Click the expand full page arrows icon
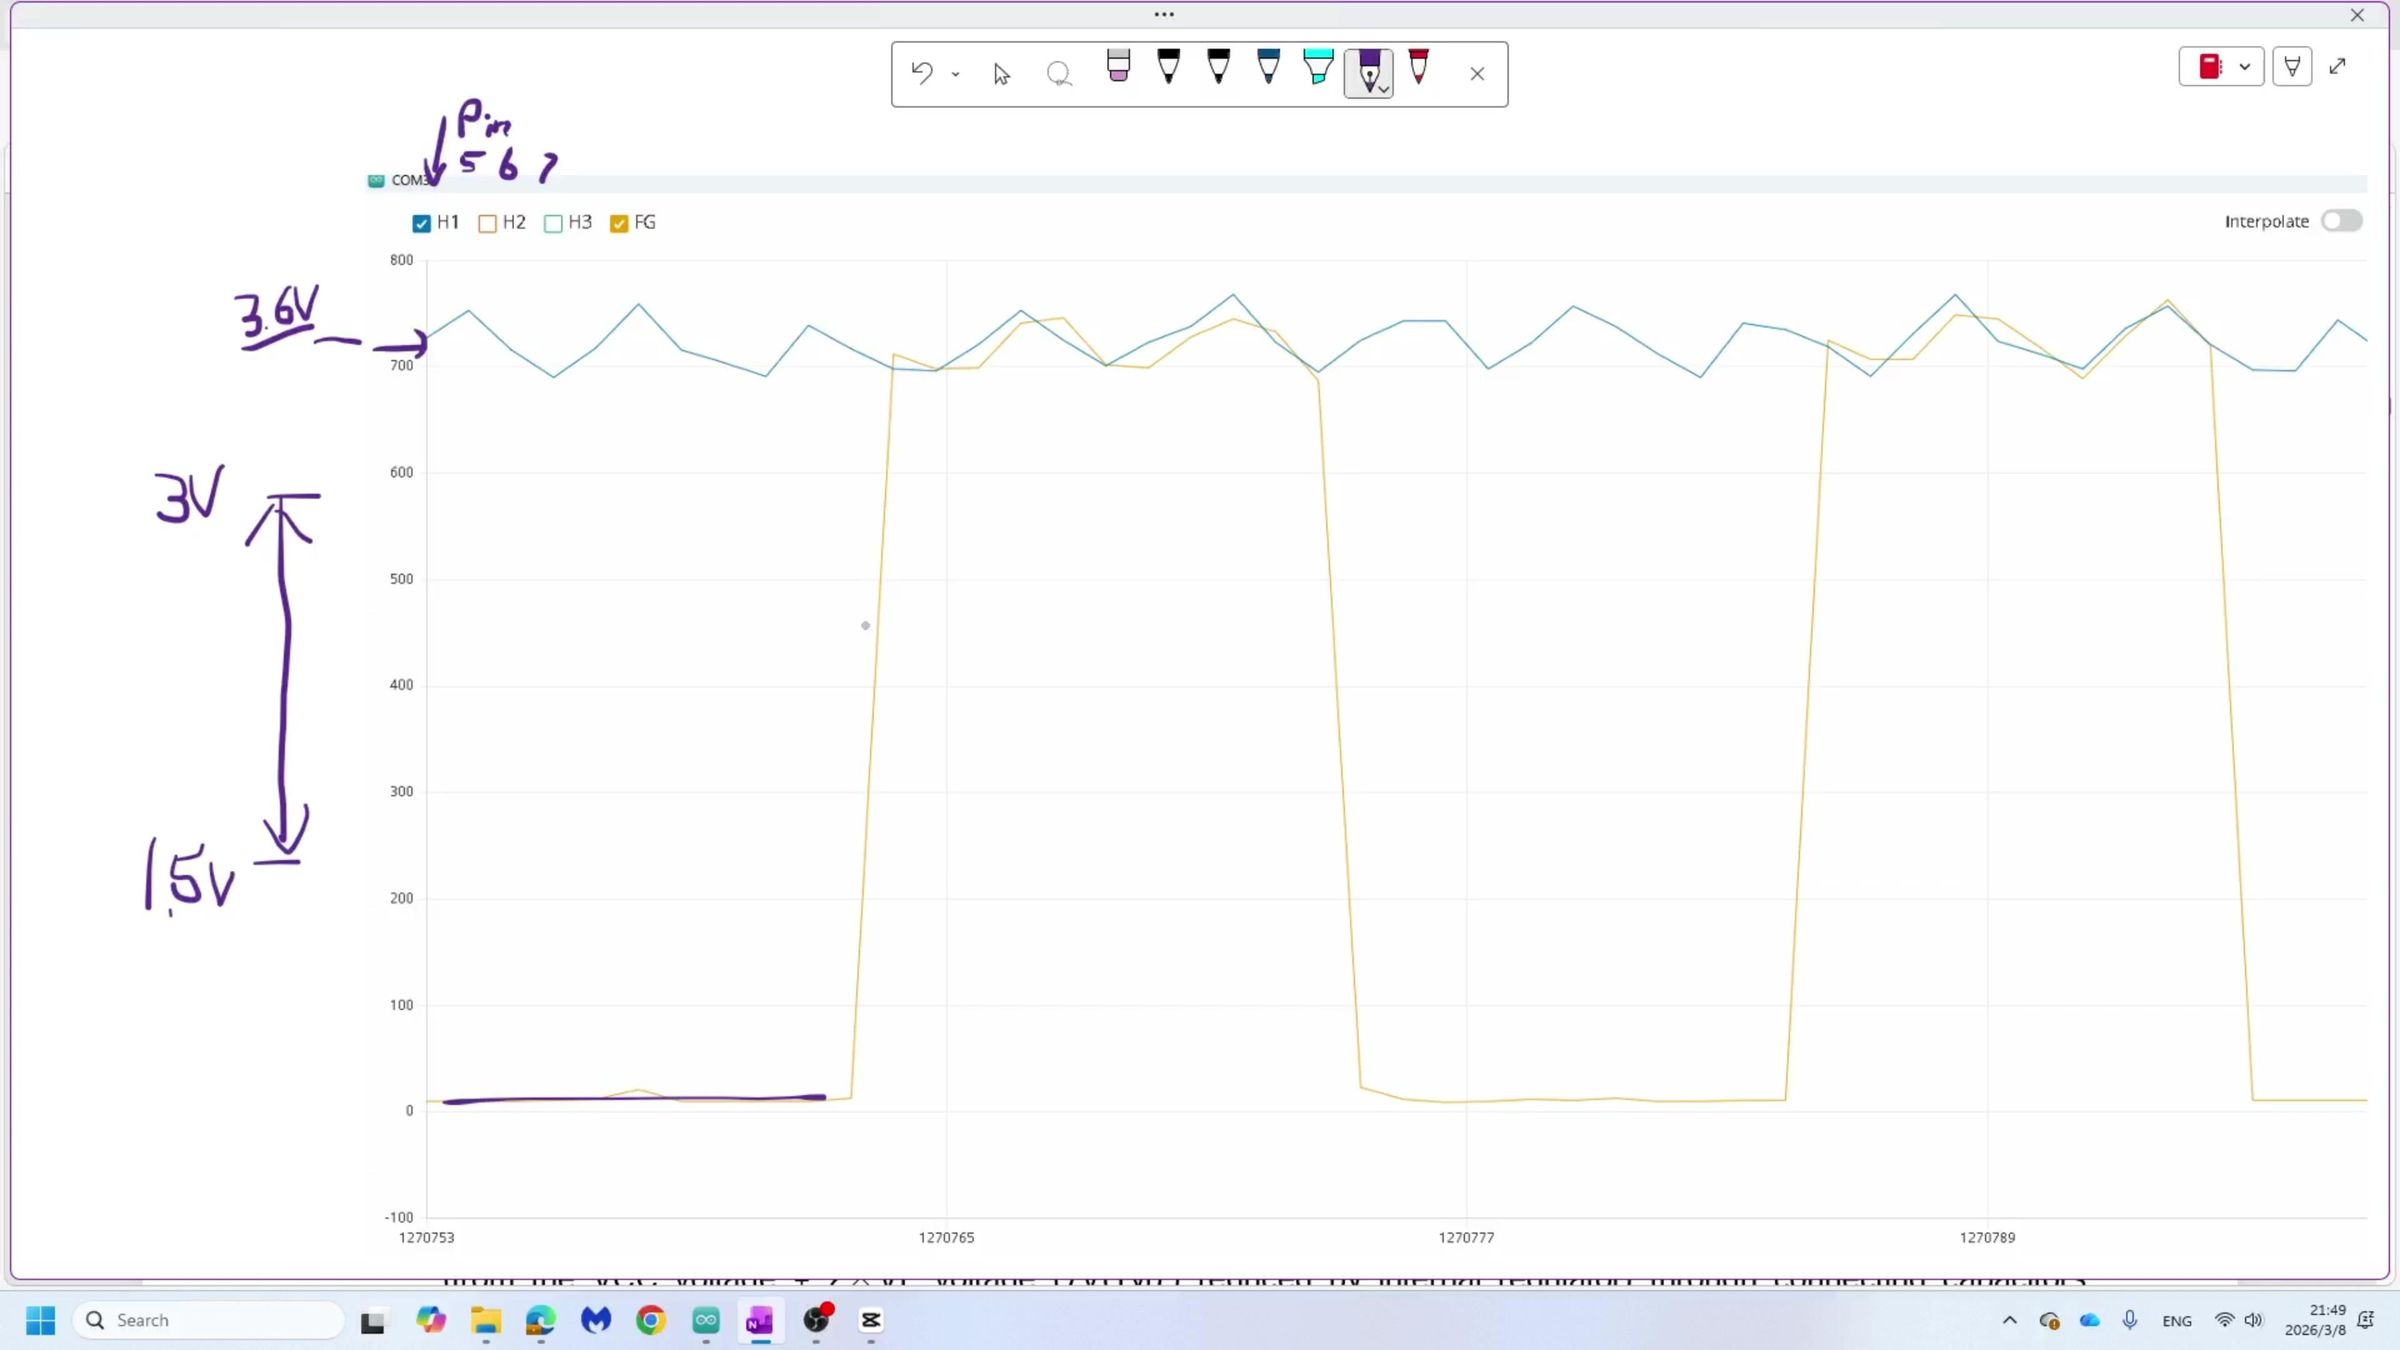Viewport: 2400px width, 1350px height. coord(2337,67)
